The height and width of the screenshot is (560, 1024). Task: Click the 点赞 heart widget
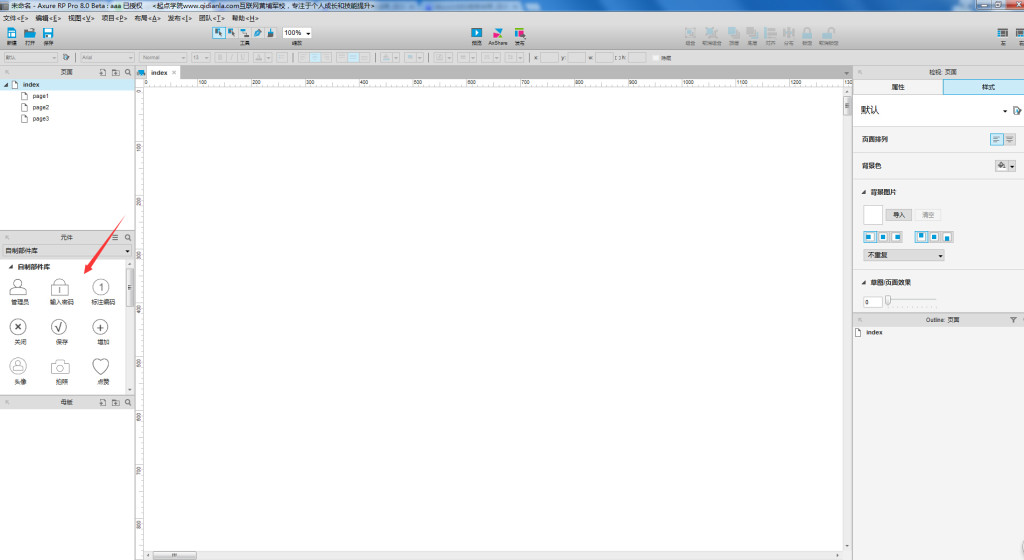pos(101,366)
